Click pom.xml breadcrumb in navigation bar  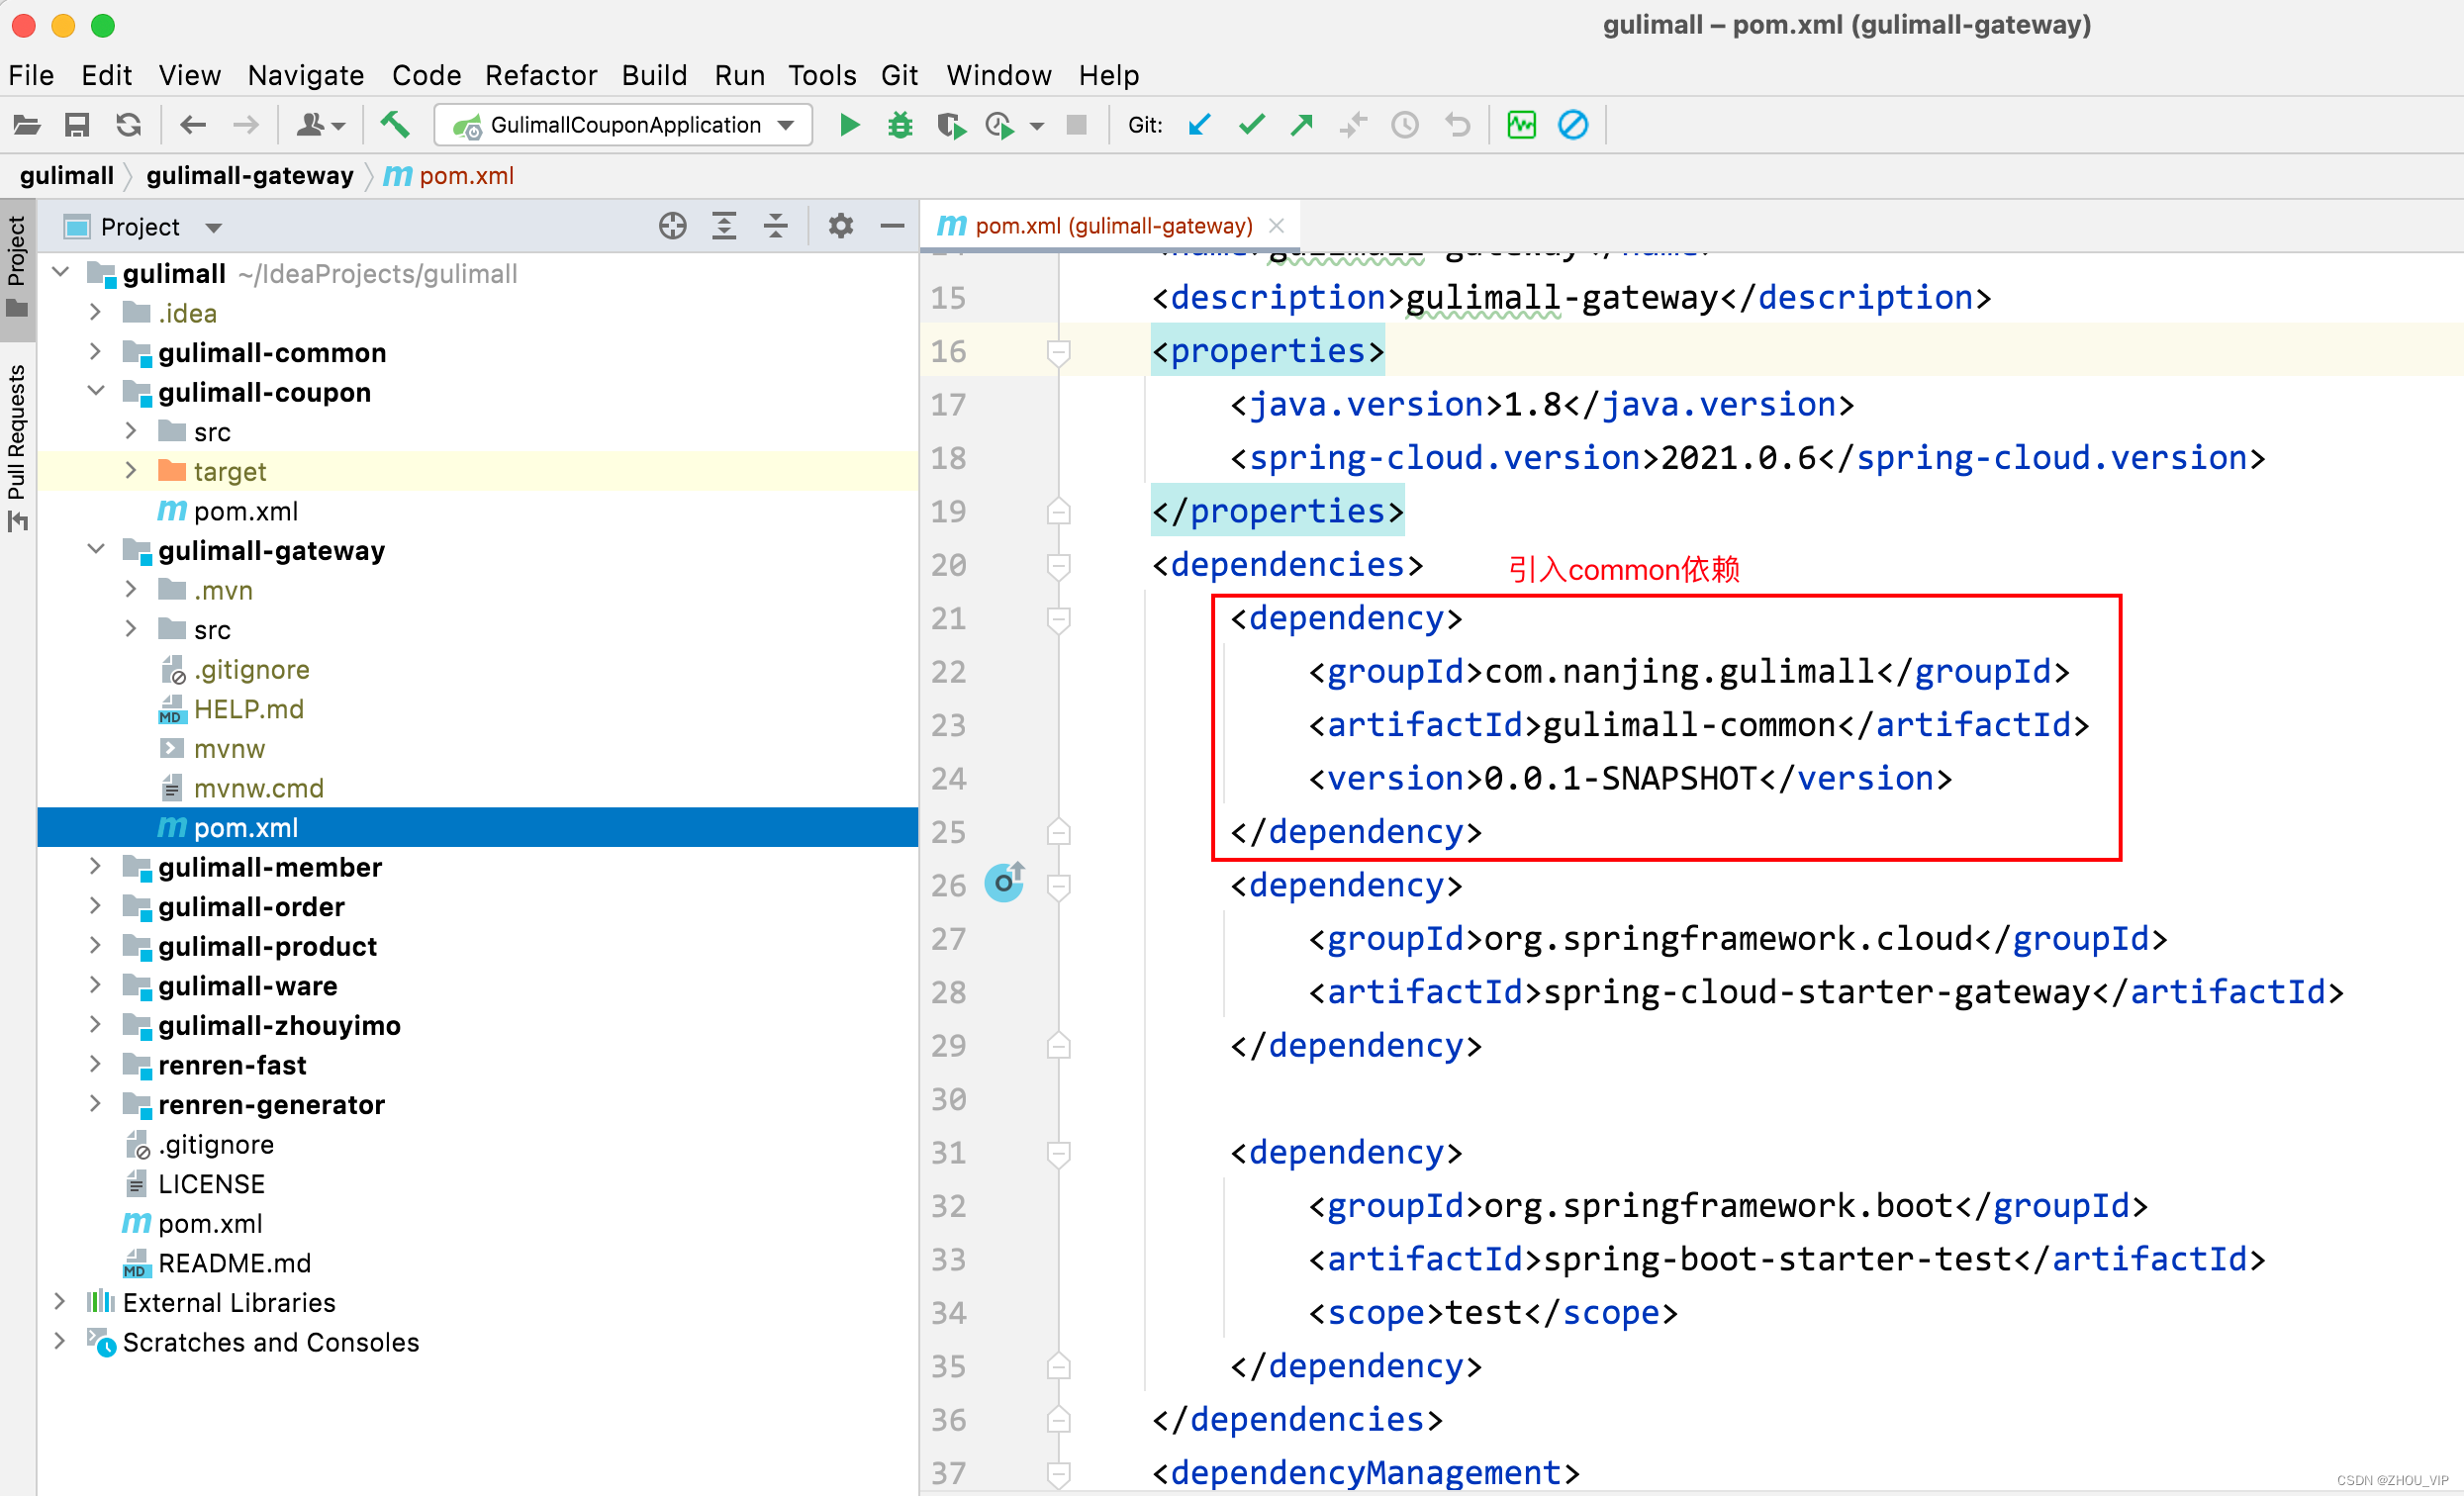click(449, 176)
